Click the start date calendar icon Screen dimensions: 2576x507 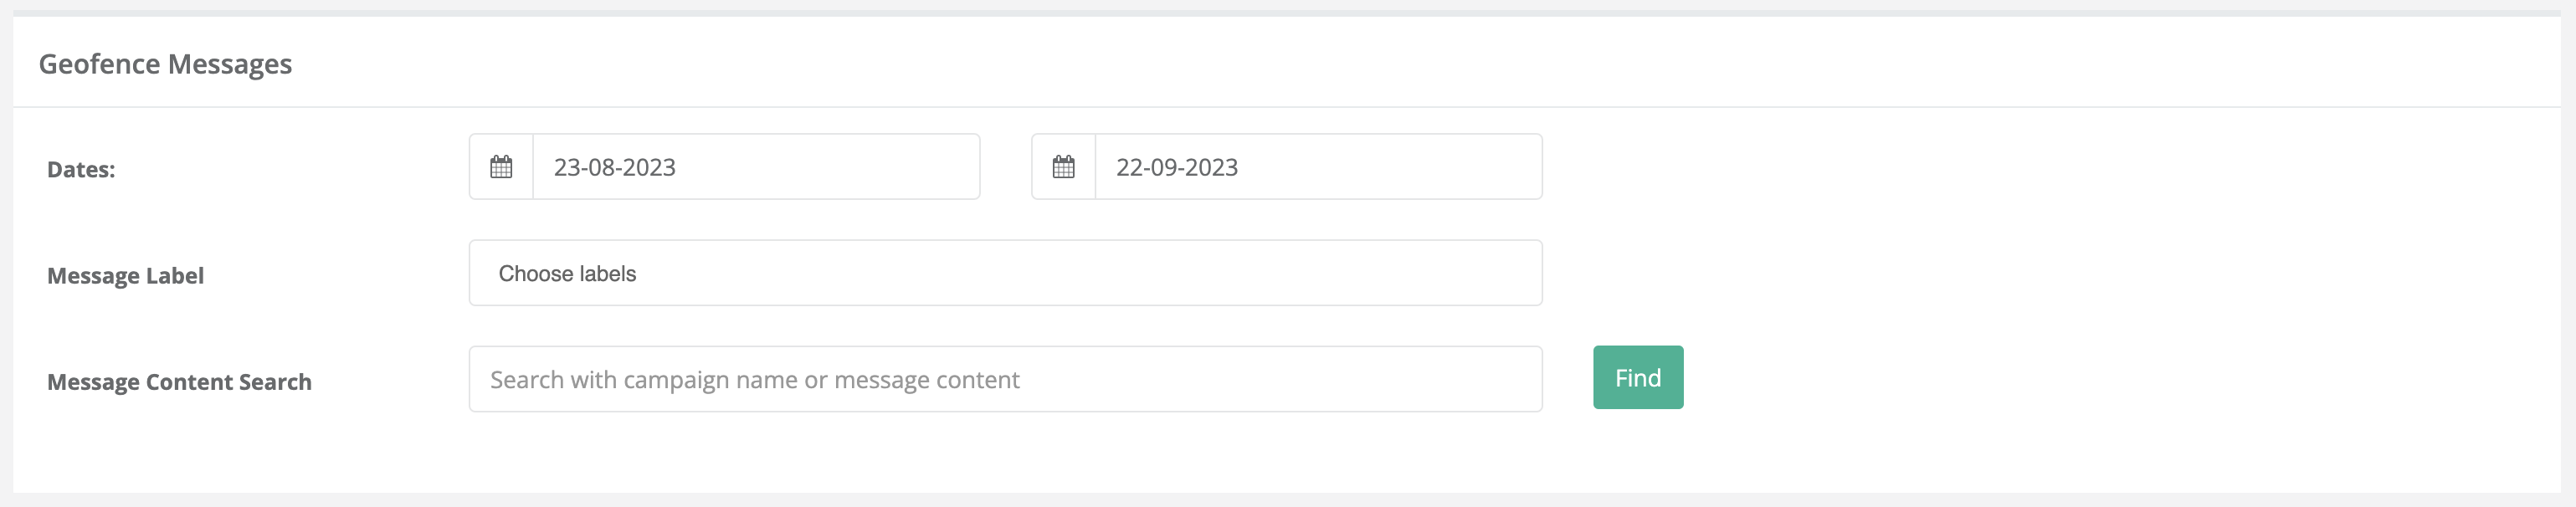point(501,167)
